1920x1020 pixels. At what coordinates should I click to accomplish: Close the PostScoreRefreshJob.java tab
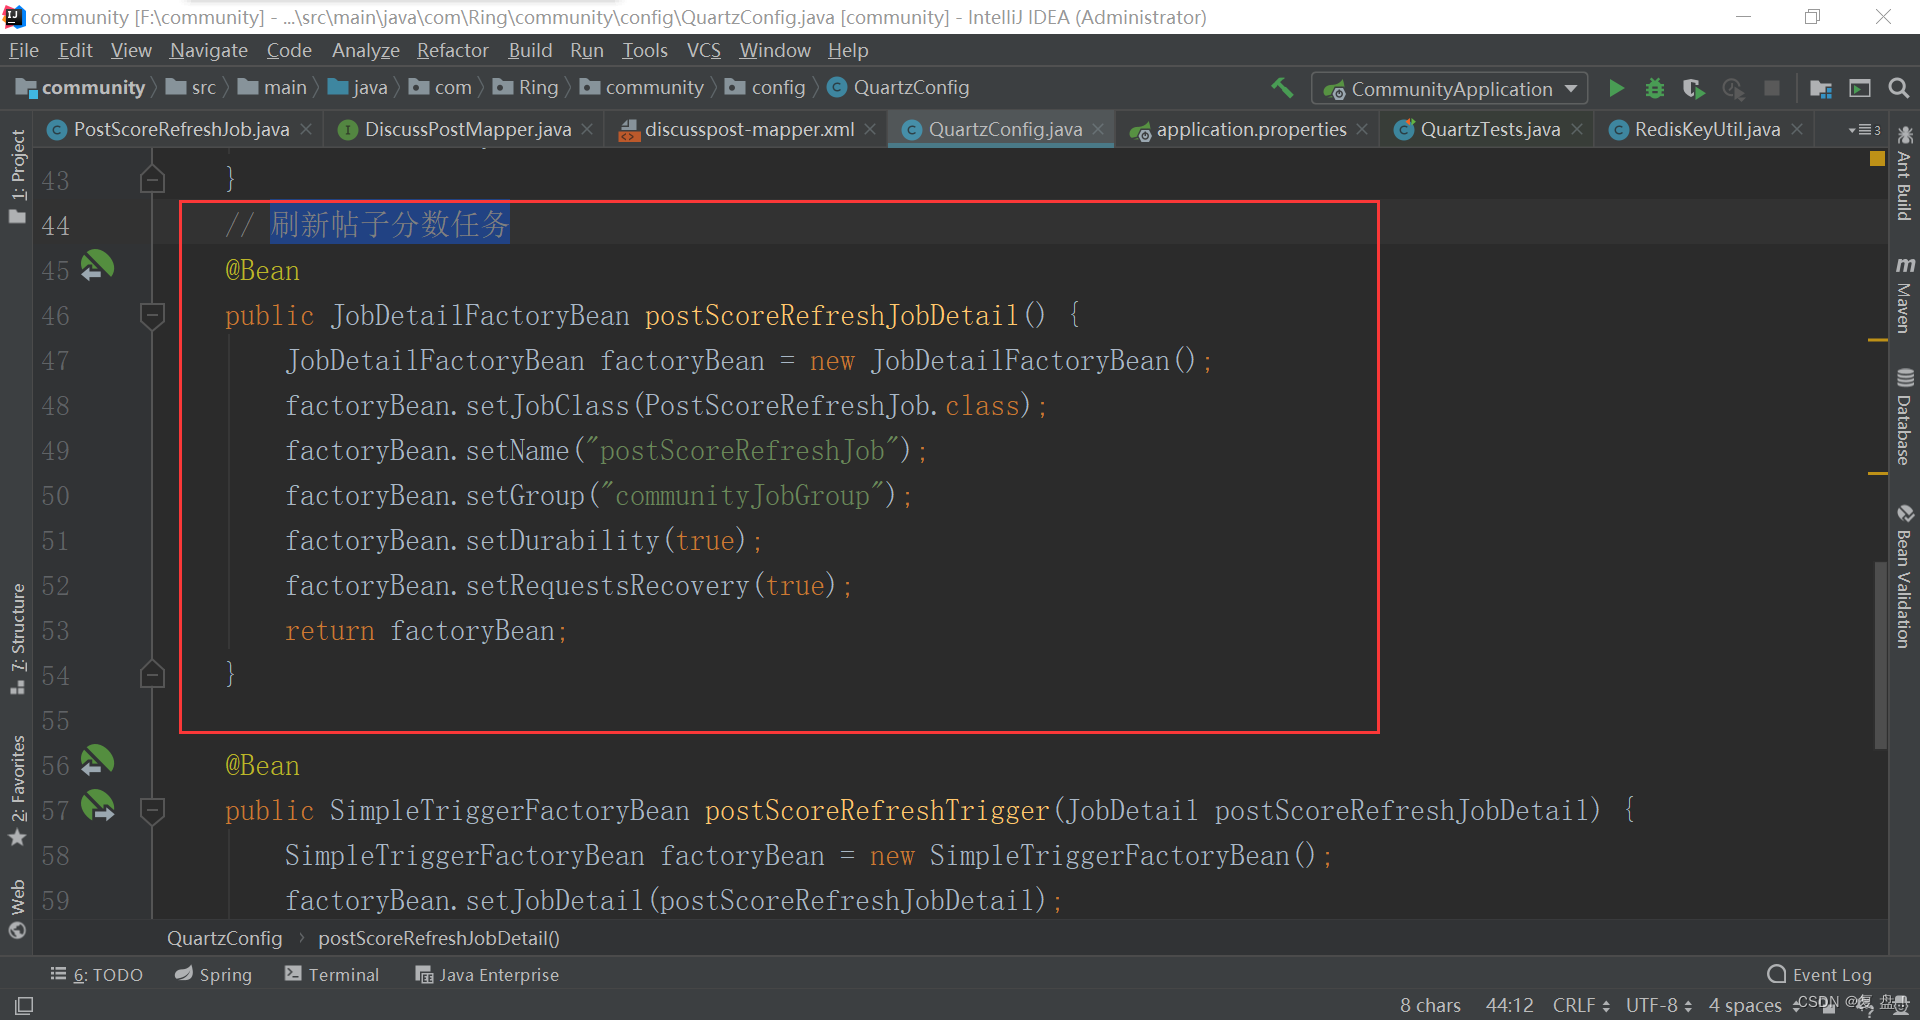click(x=306, y=129)
